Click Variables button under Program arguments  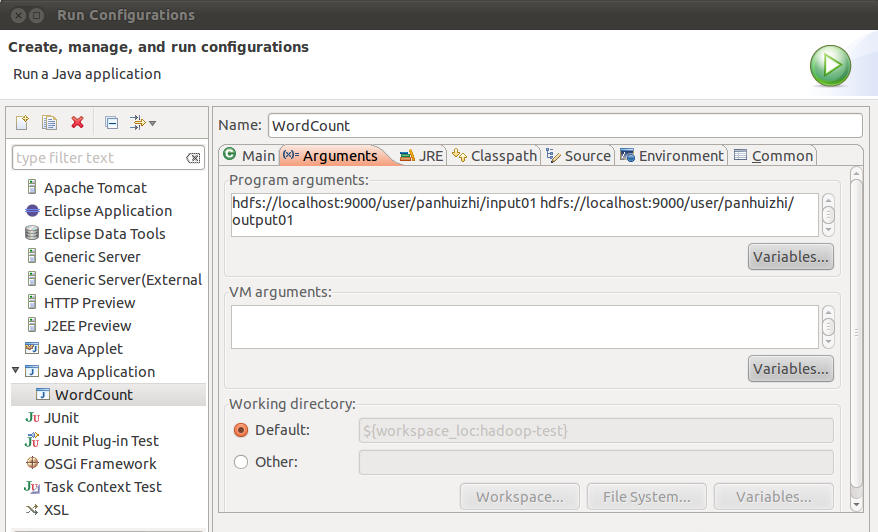tap(790, 256)
